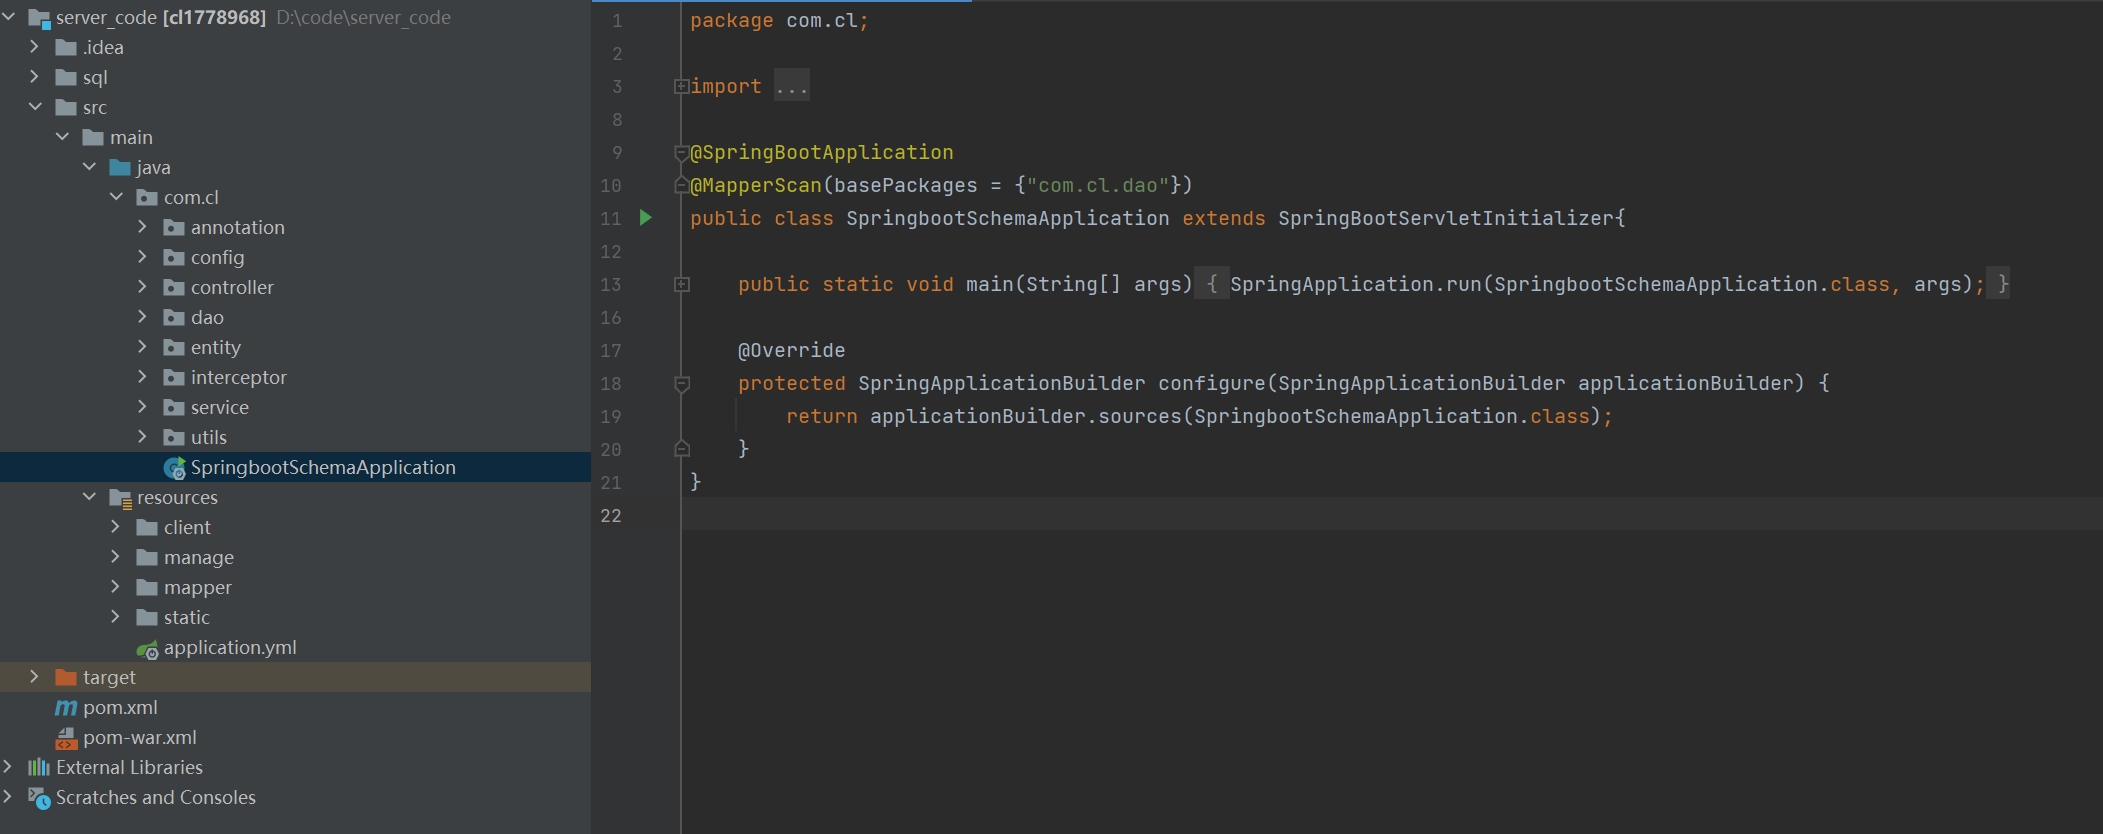Viewport: 2103px width, 834px height.
Task: Click the Scratches and Consoles icon
Action: coord(39,798)
